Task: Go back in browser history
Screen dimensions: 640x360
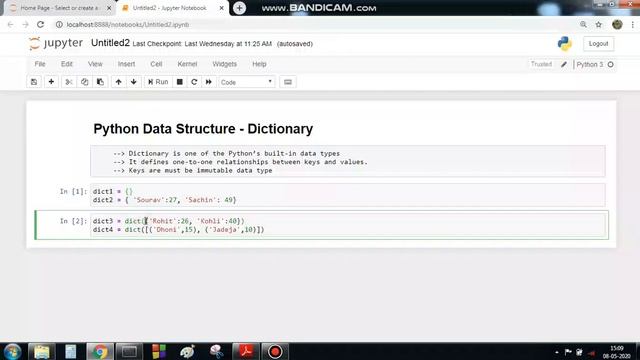Action: point(11,24)
